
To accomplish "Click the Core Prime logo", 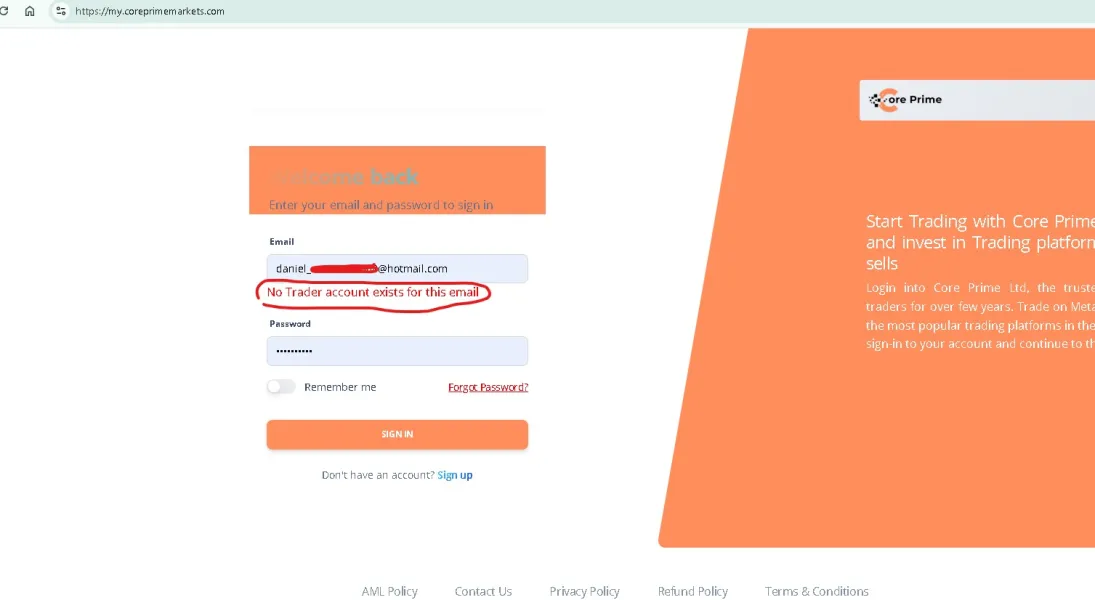I will point(905,100).
